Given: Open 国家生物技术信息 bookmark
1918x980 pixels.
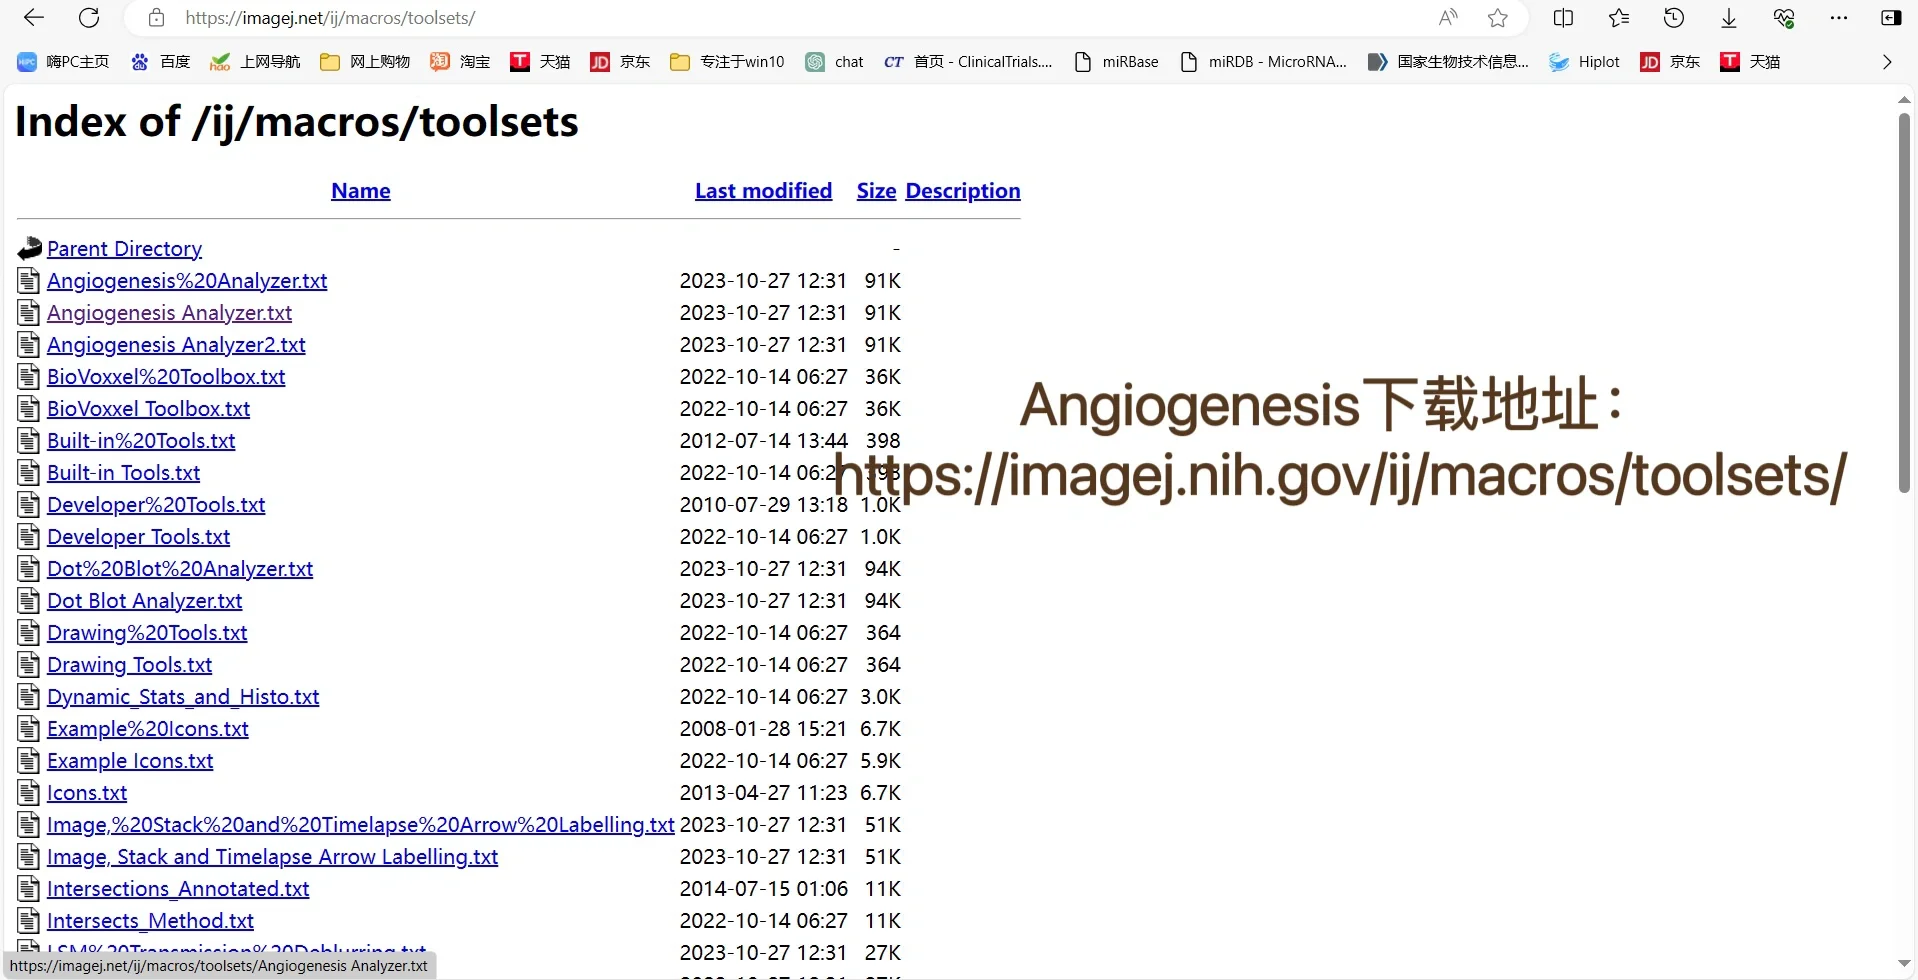Looking at the screenshot, I should (x=1448, y=62).
